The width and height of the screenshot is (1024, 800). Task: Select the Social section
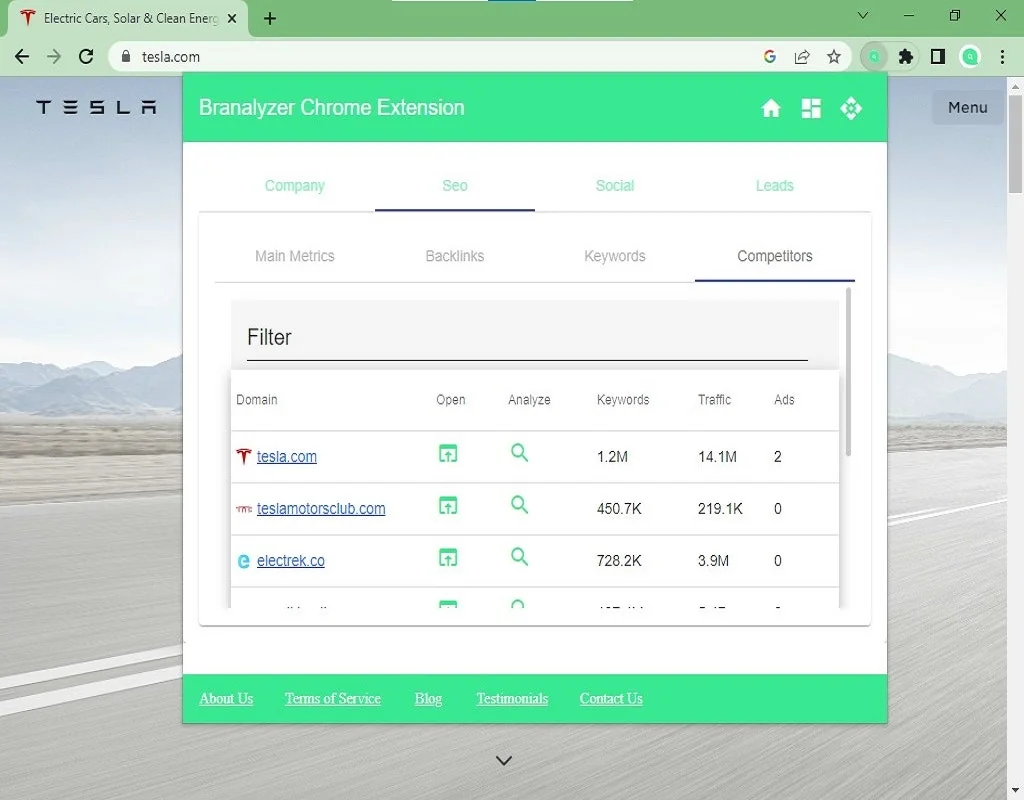(x=614, y=186)
